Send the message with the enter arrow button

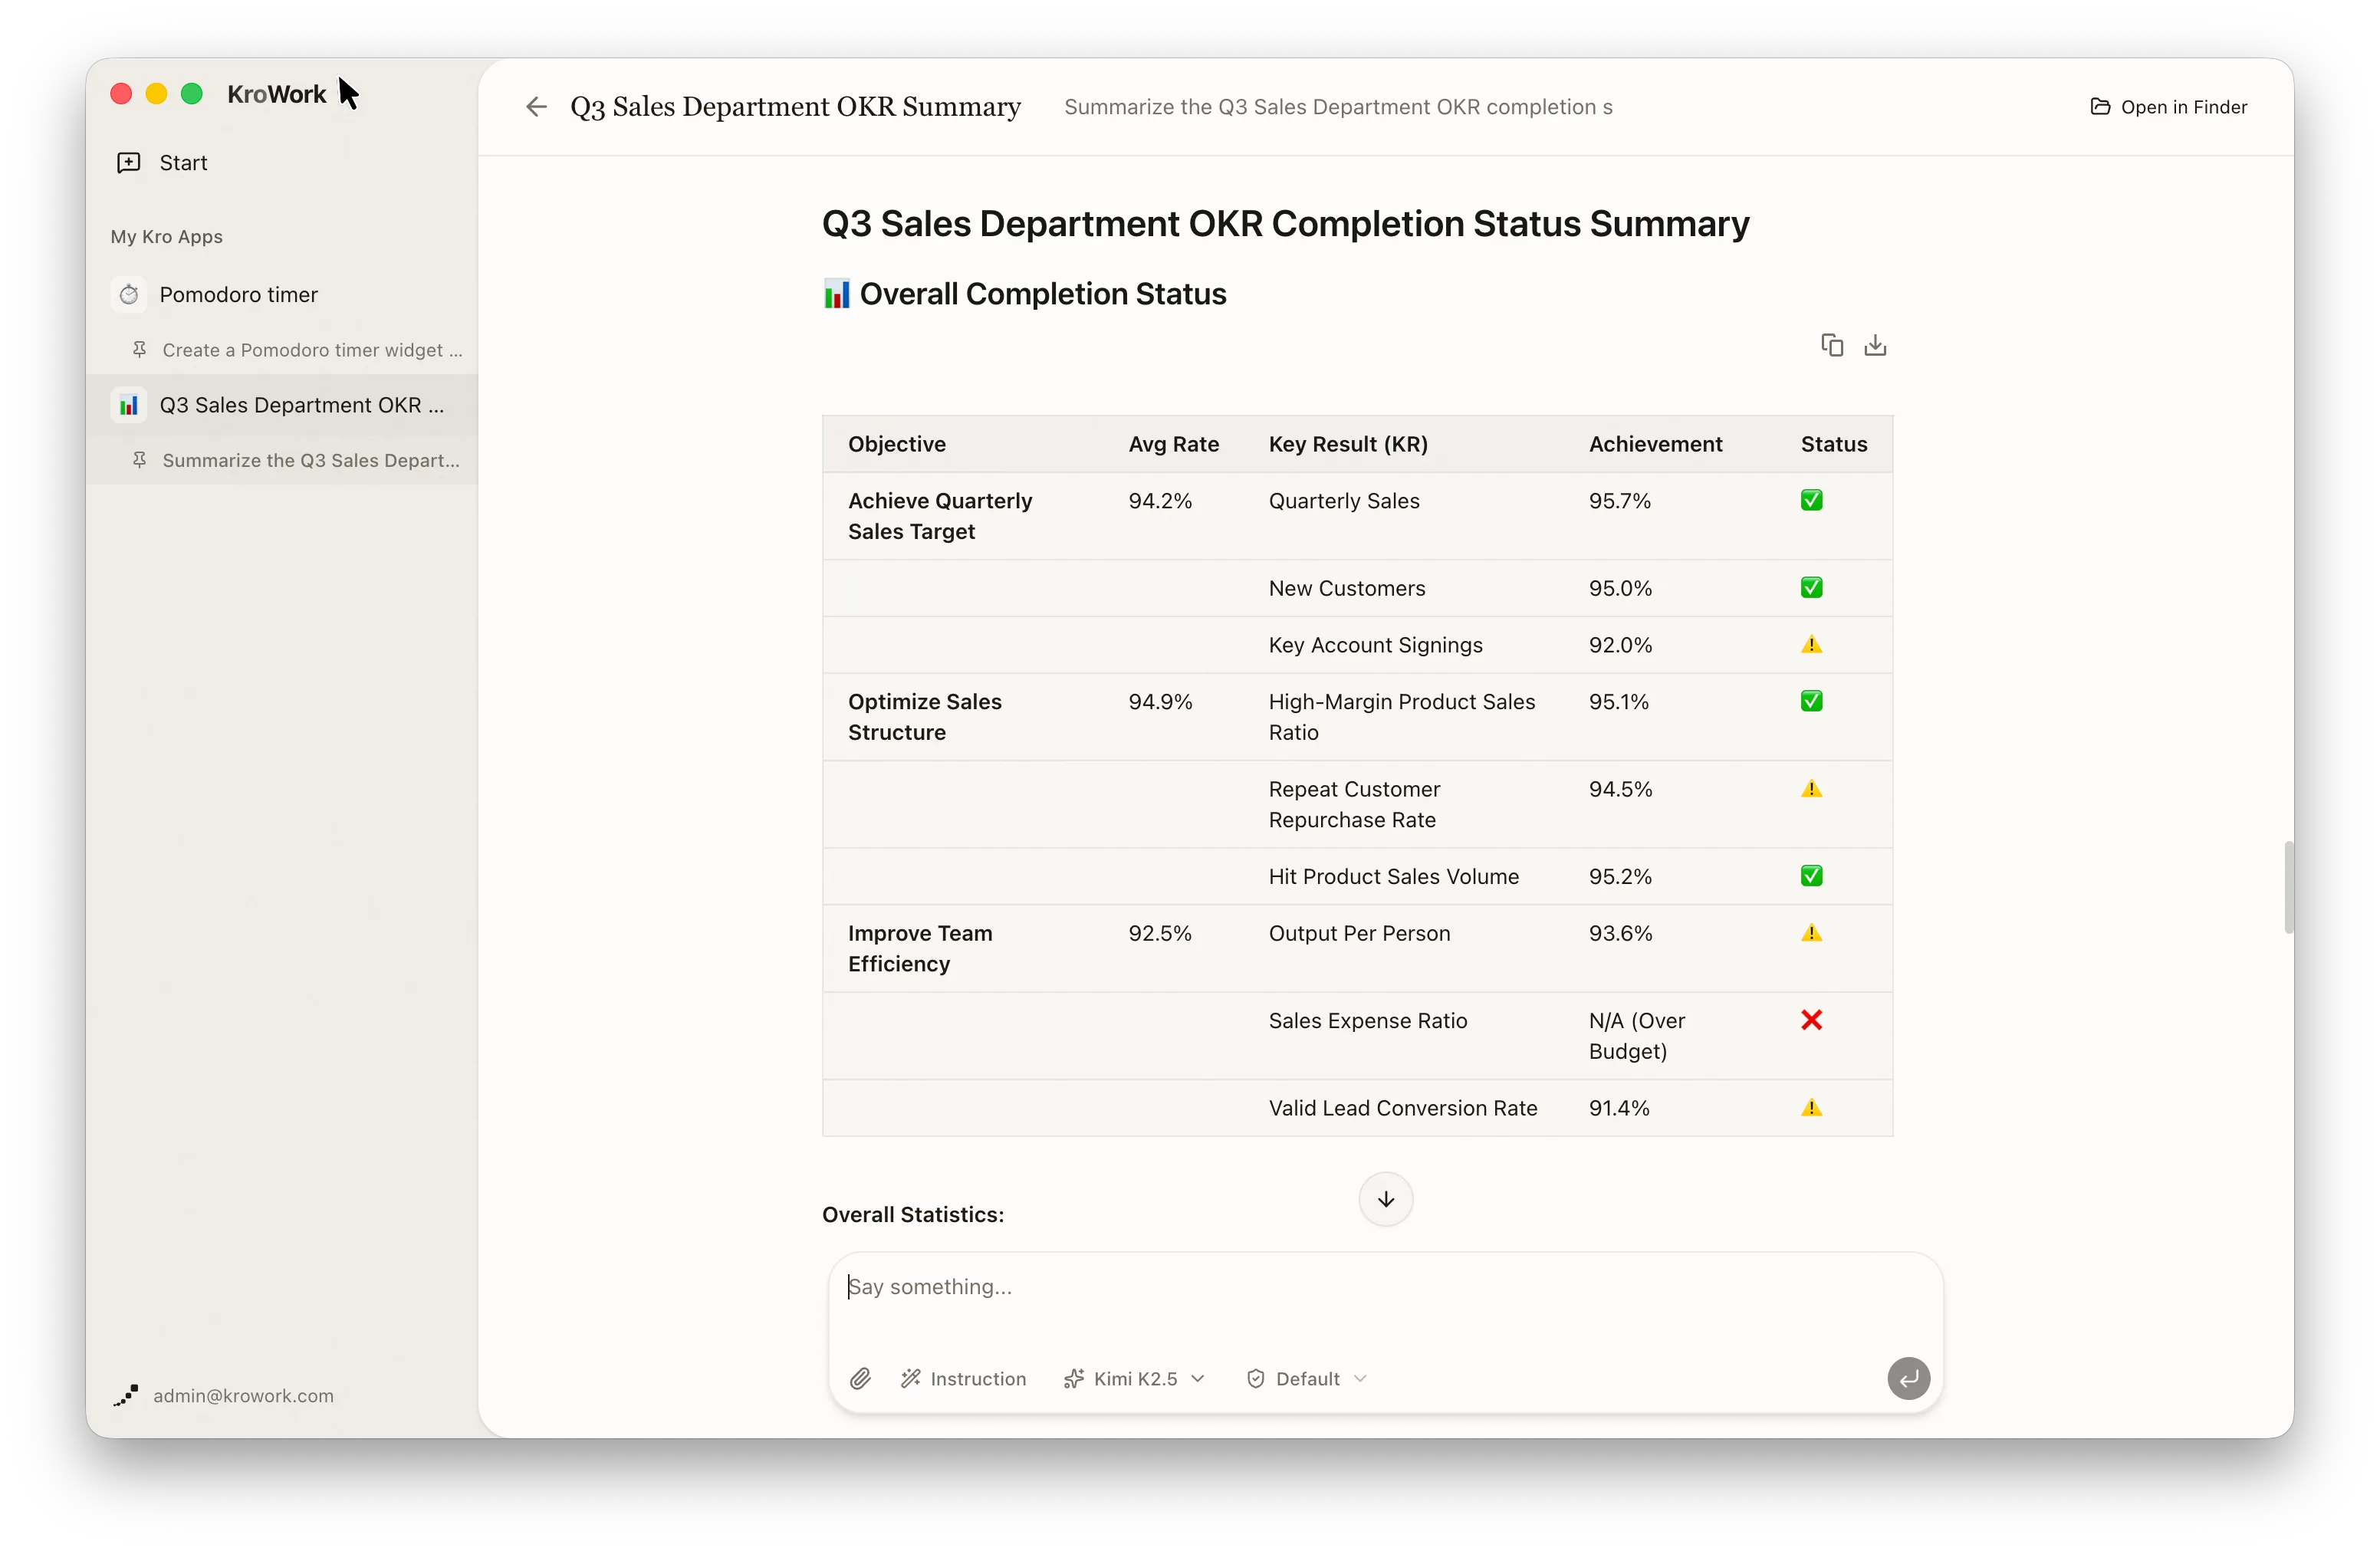point(1908,1378)
